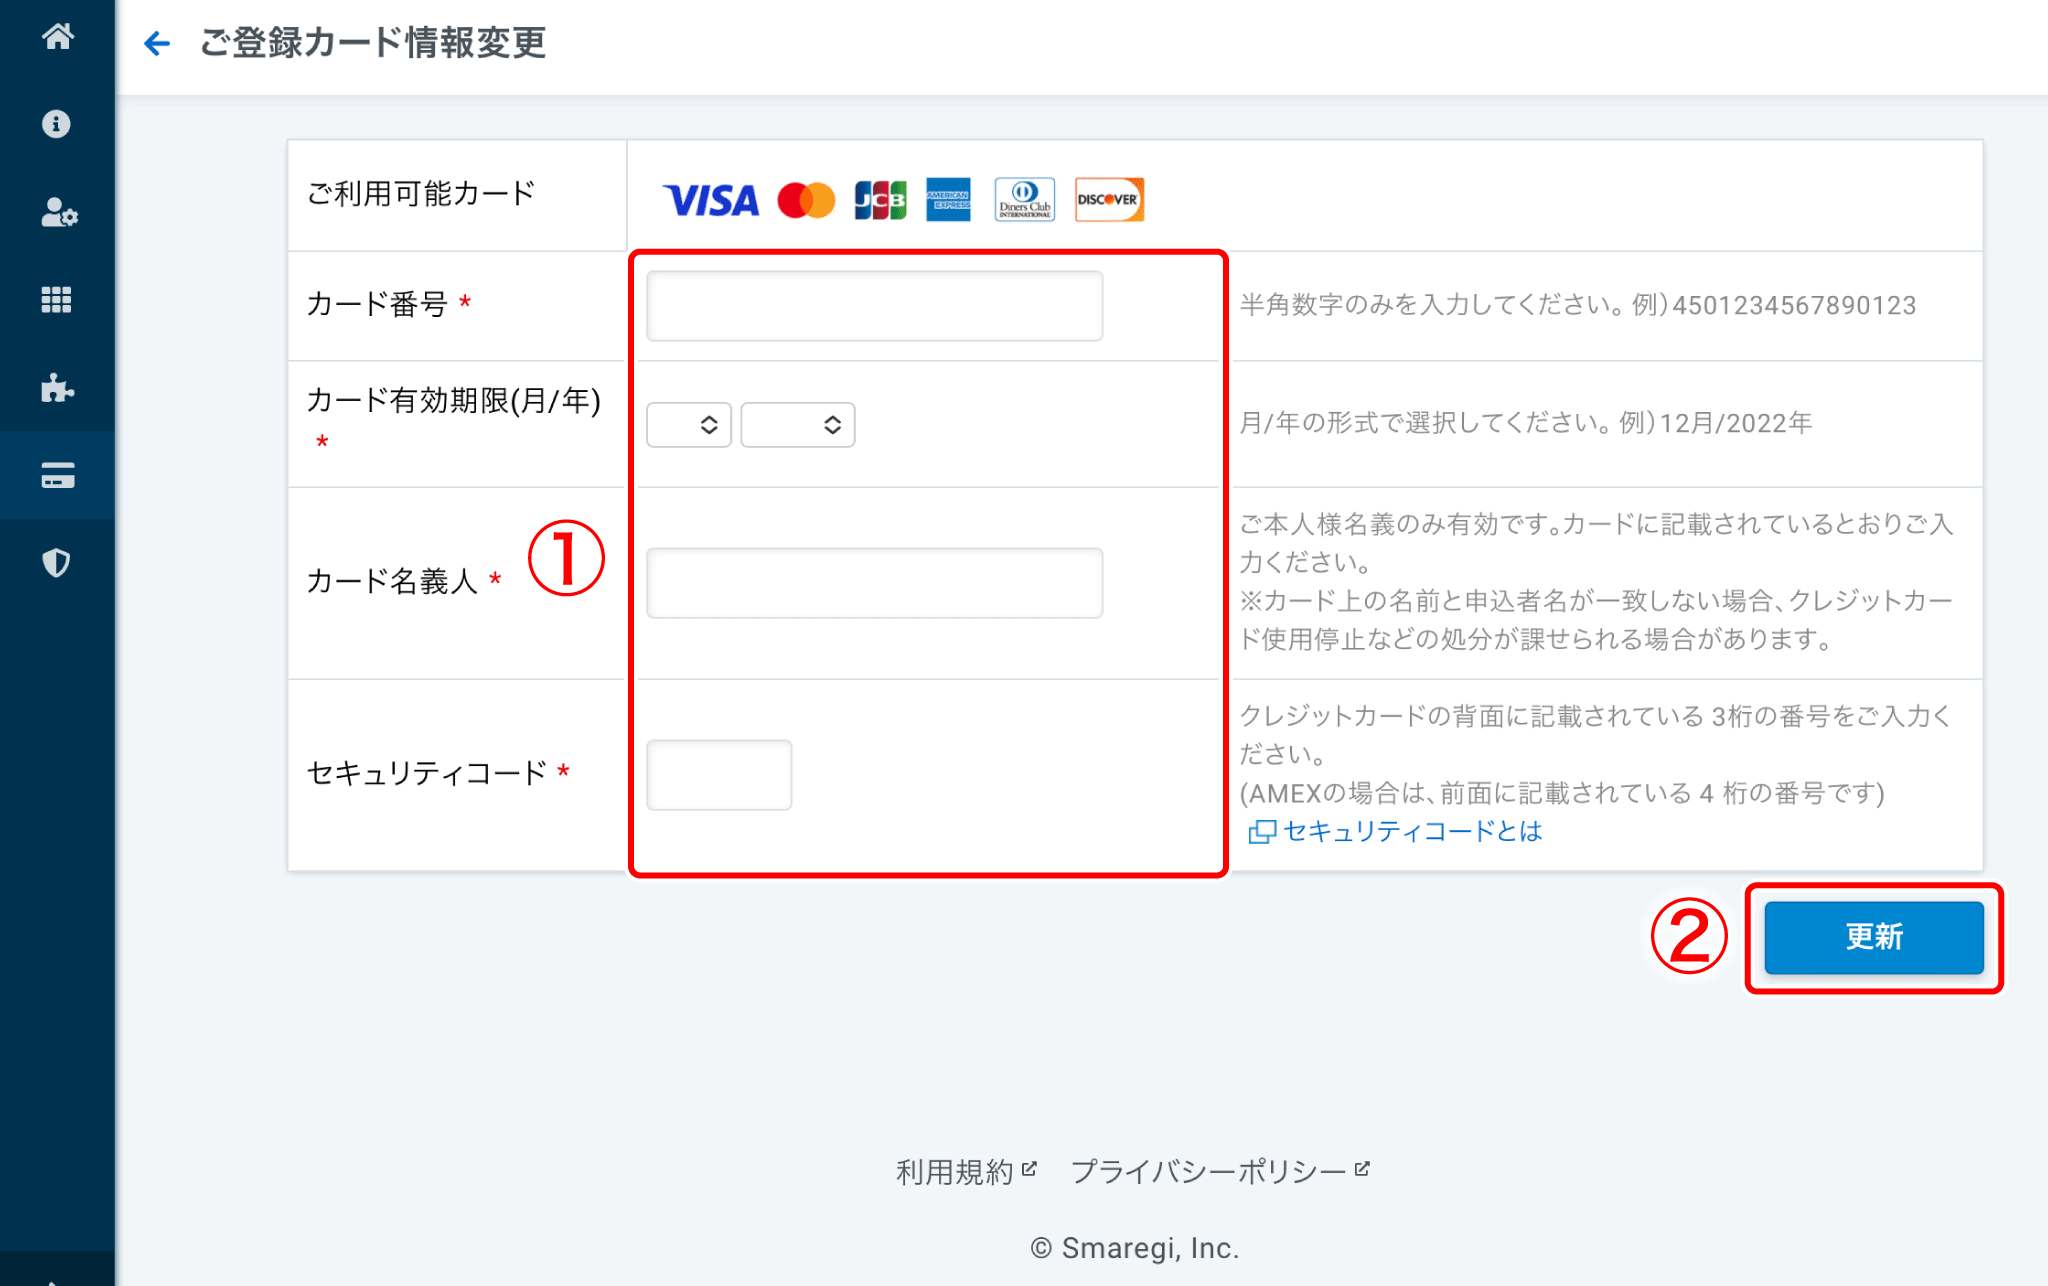
Task: Click the apps grid icon in sidebar
Action: tap(57, 300)
